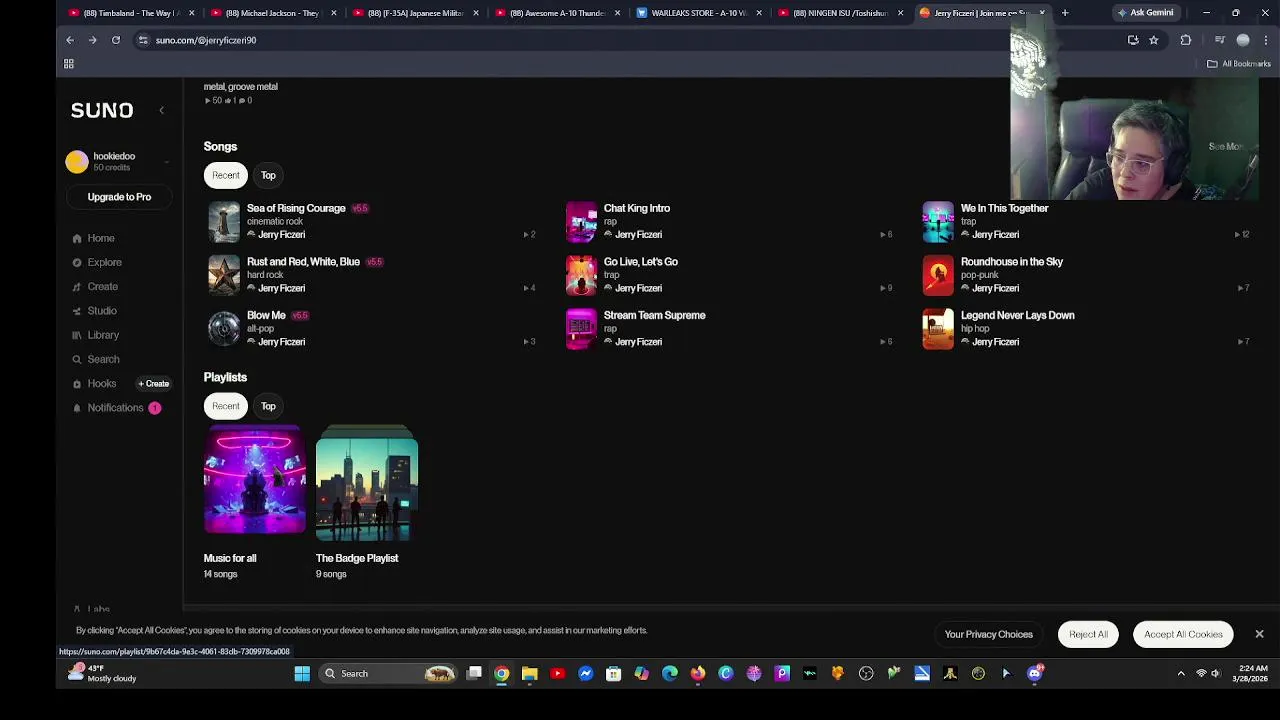Open the All Bookmarks folder
The height and width of the screenshot is (720, 1280).
(1239, 64)
